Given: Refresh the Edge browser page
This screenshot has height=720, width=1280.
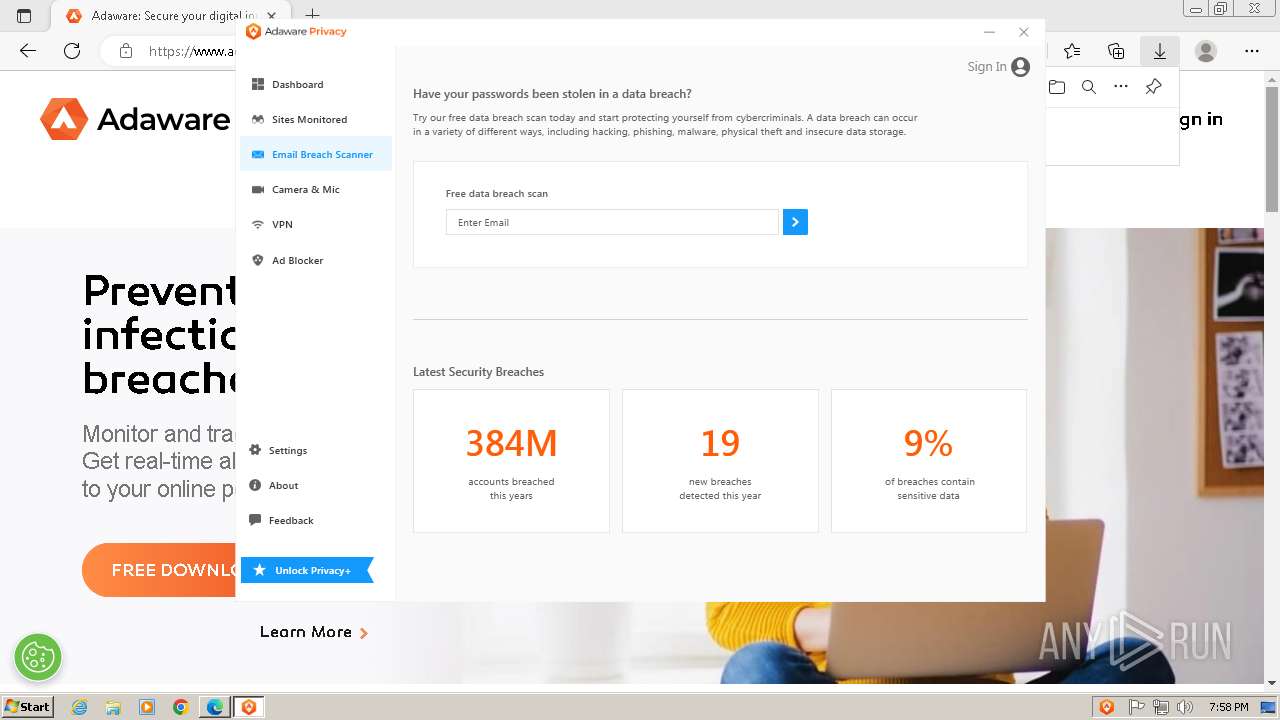Looking at the screenshot, I should (x=72, y=51).
